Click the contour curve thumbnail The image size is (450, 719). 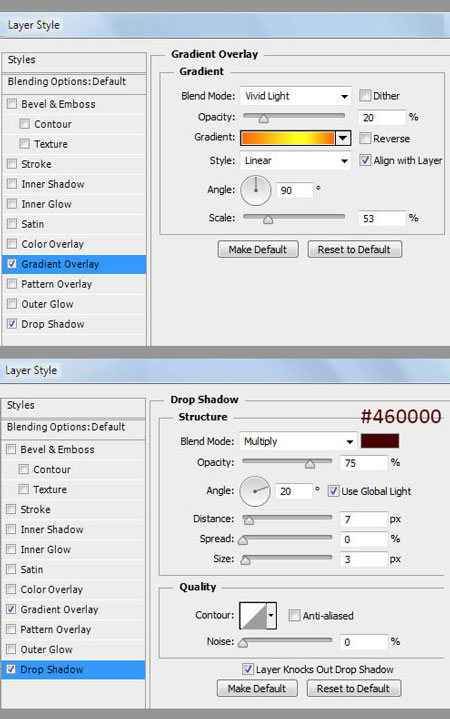pyautogui.click(x=253, y=615)
